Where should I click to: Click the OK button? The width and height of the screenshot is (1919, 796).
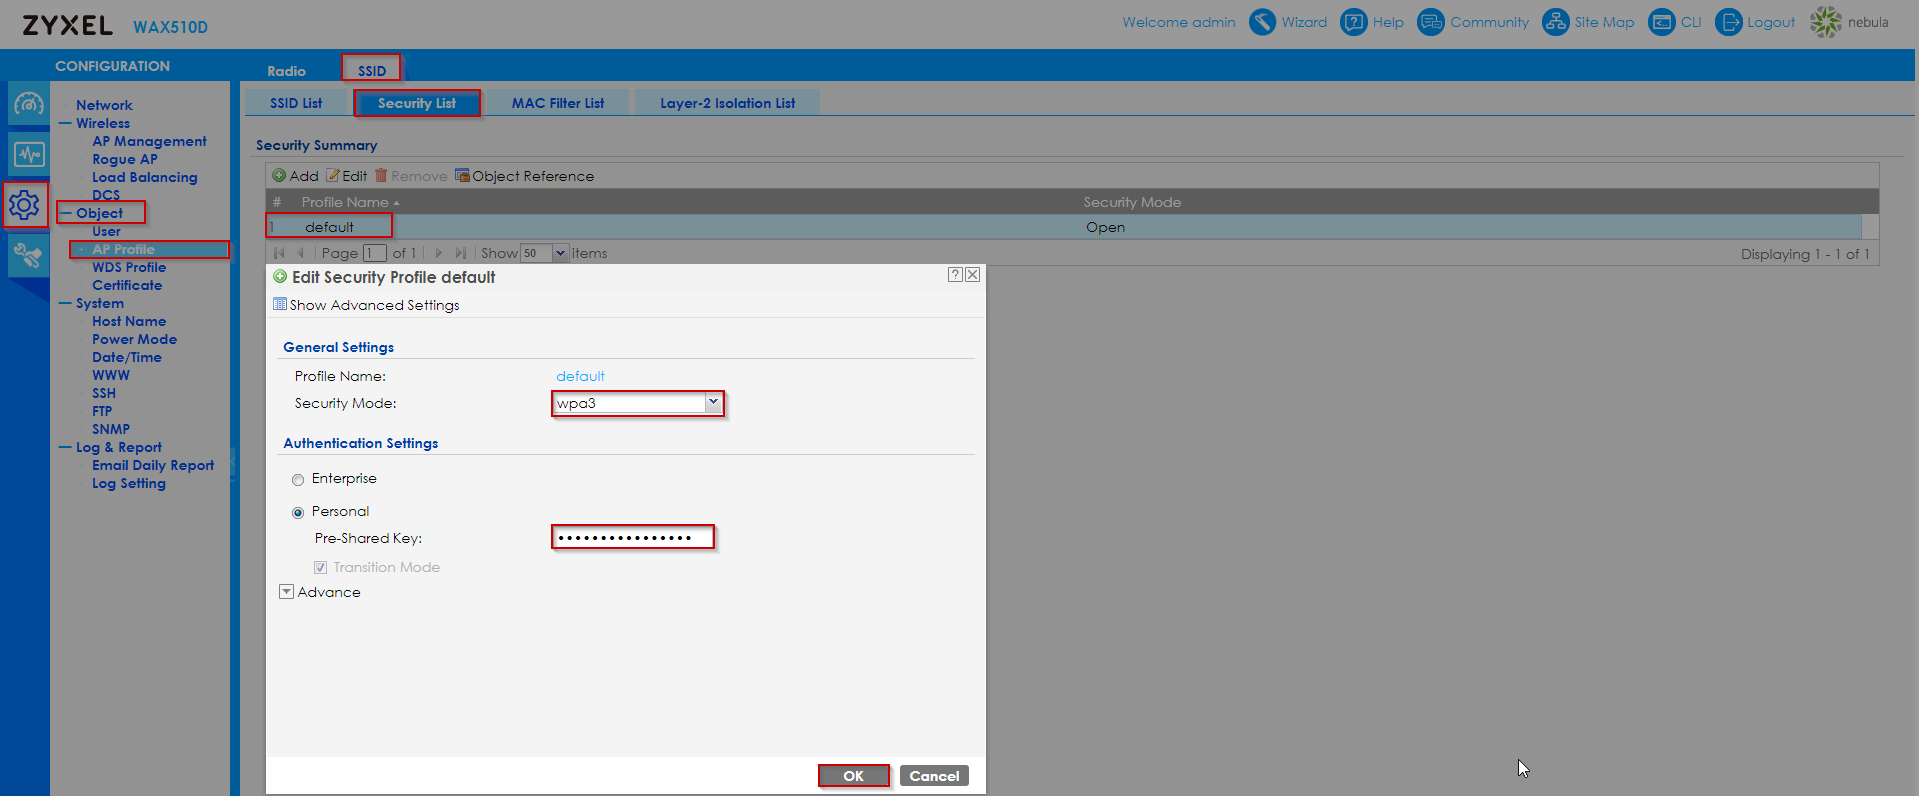tap(853, 776)
